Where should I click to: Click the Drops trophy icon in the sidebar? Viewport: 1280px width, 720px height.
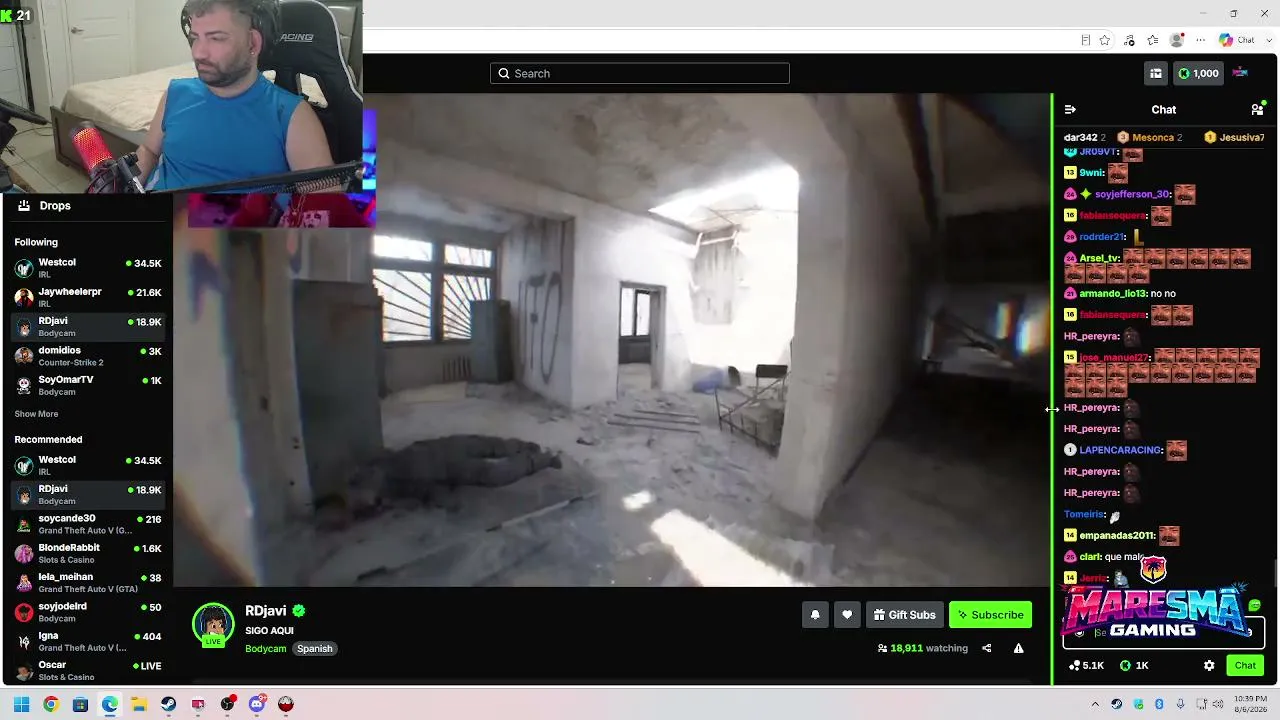coord(24,205)
